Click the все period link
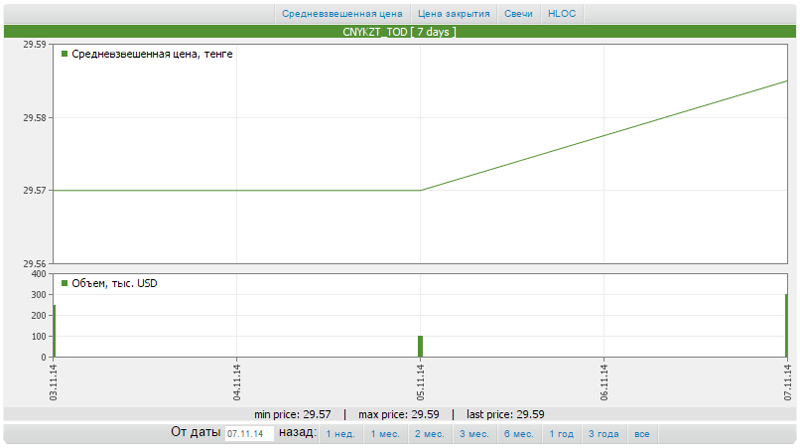The width and height of the screenshot is (800, 448). [642, 434]
